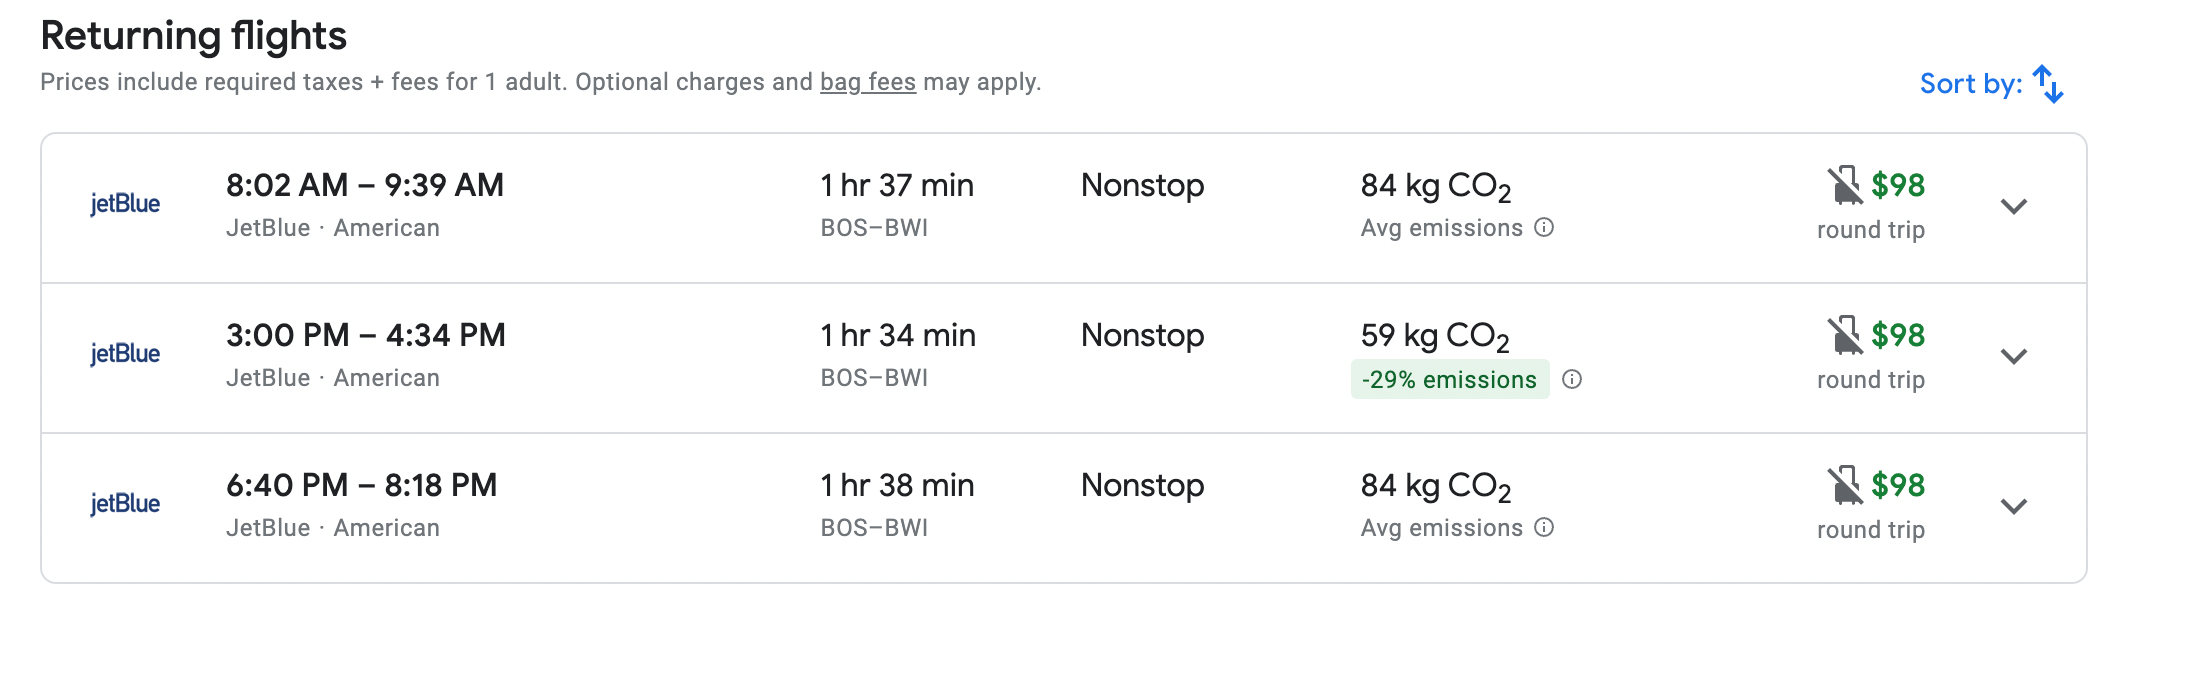The image size is (2200, 694).
Task: Click the Sort by label
Action: coord(1970,84)
